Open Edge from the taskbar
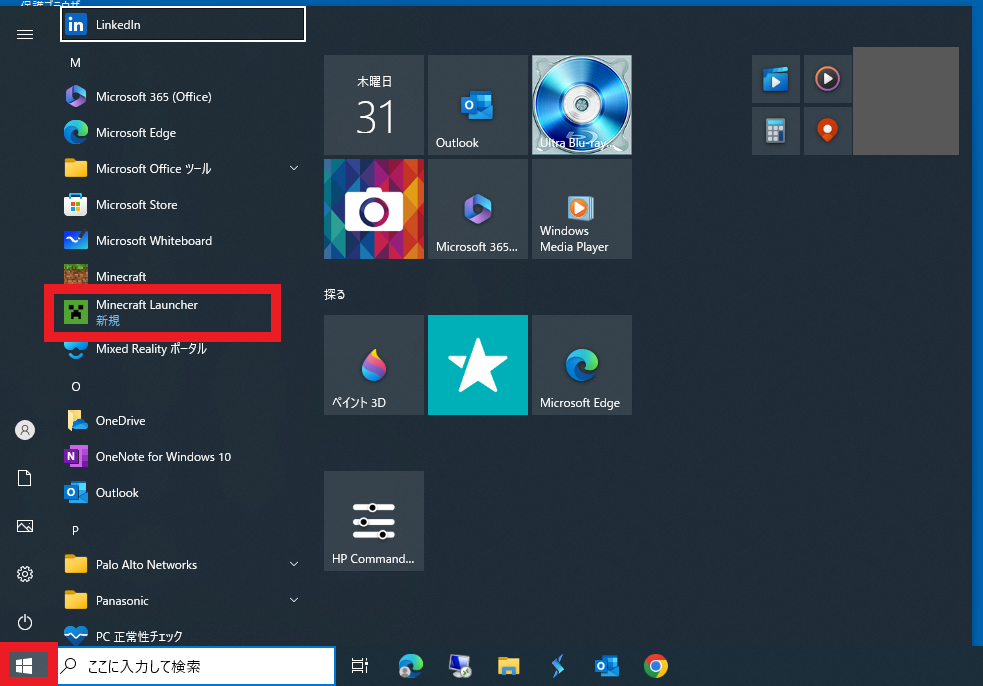This screenshot has height=686, width=983. 411,666
